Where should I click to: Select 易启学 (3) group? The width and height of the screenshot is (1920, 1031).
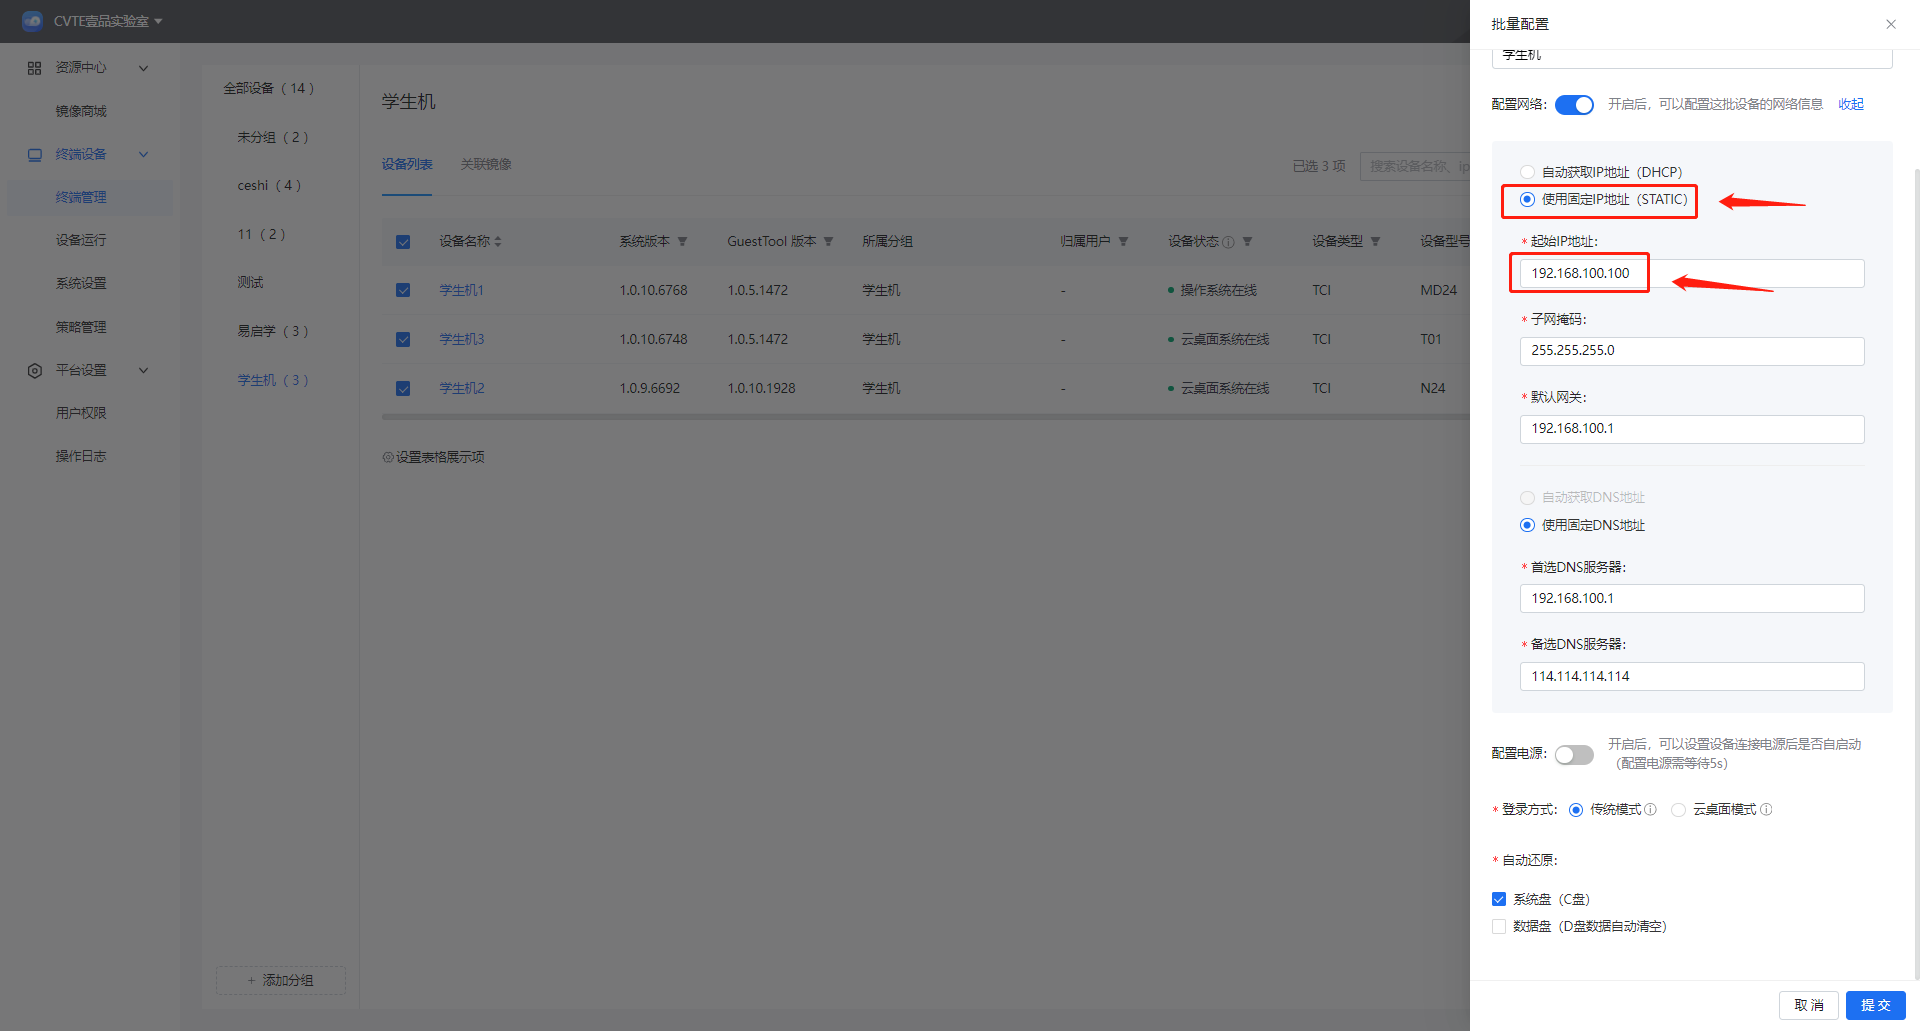tap(273, 331)
